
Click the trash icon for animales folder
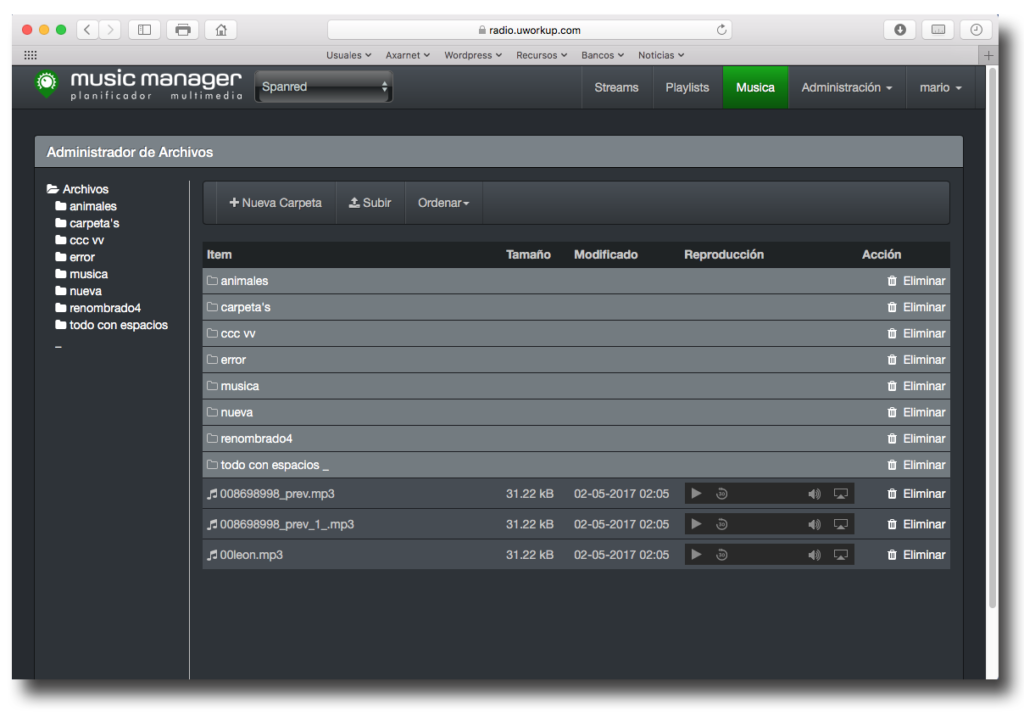(x=892, y=281)
